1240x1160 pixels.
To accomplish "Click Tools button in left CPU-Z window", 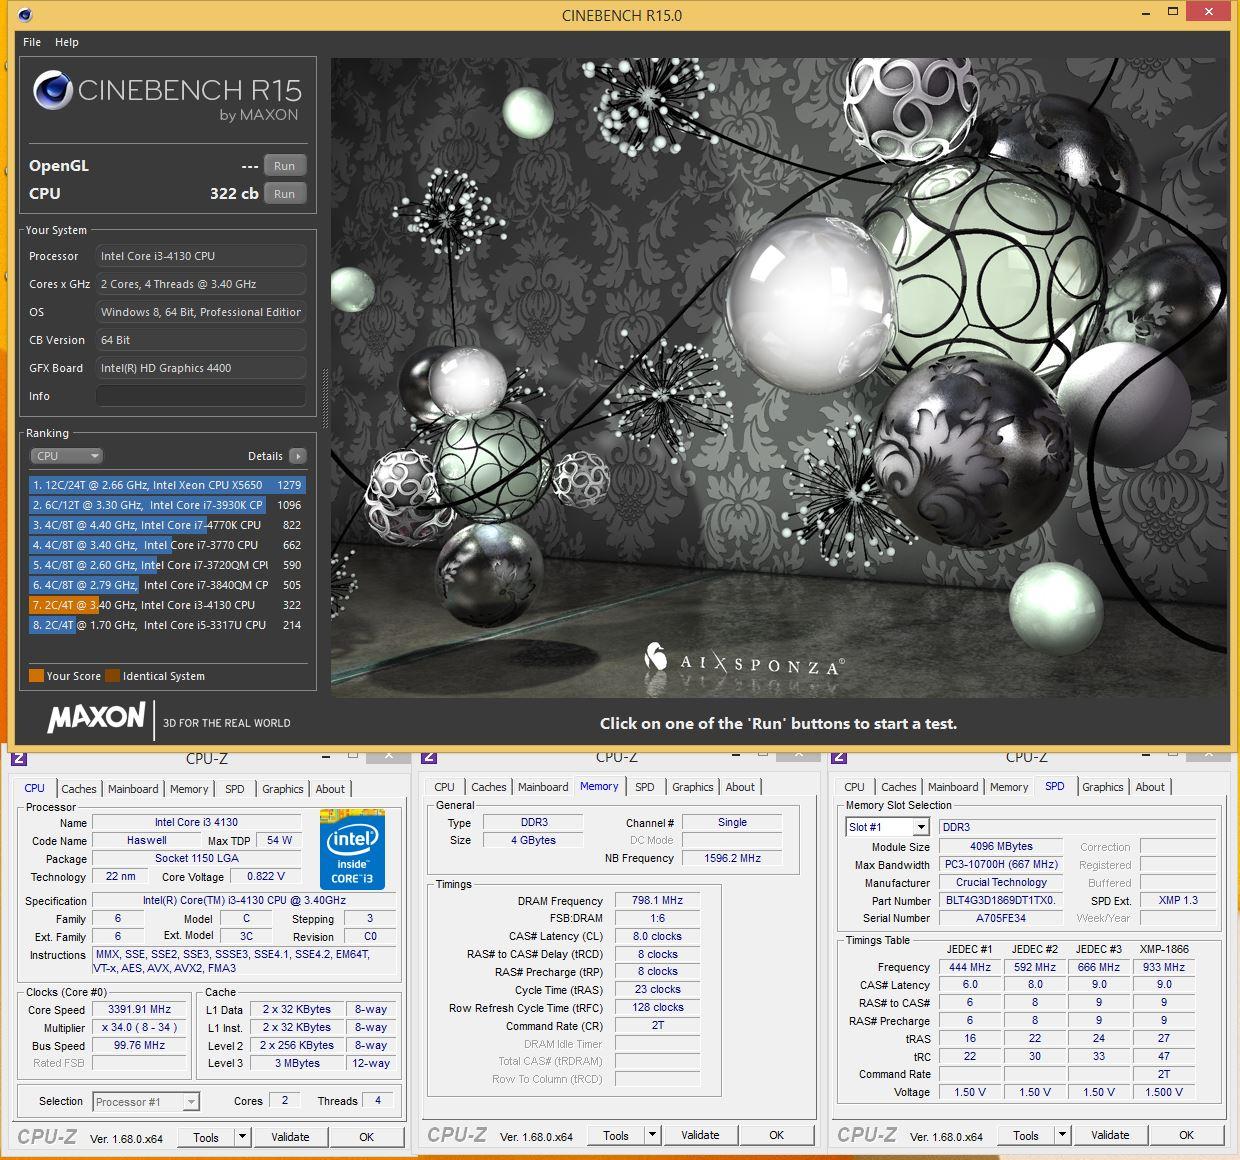I will pos(206,1137).
